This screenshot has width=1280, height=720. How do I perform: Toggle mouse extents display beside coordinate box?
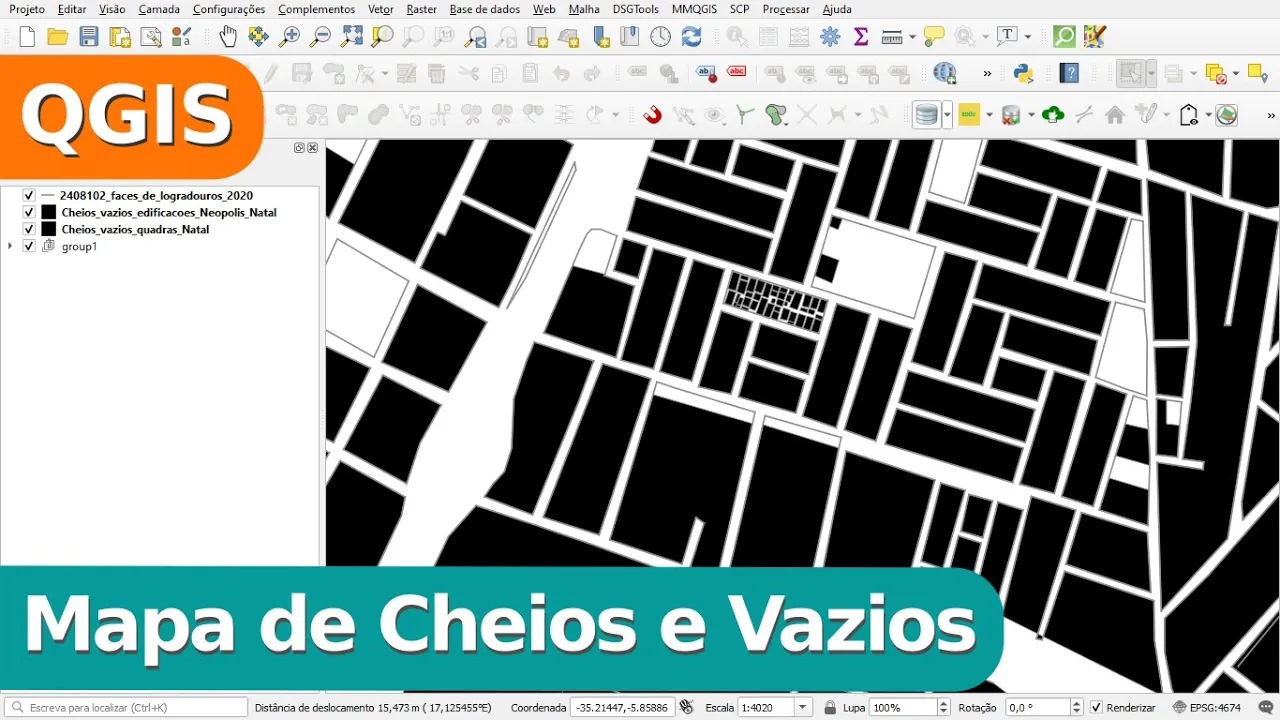click(x=686, y=708)
